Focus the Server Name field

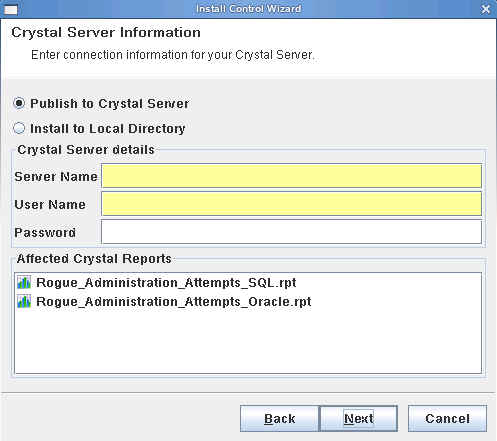pos(292,176)
